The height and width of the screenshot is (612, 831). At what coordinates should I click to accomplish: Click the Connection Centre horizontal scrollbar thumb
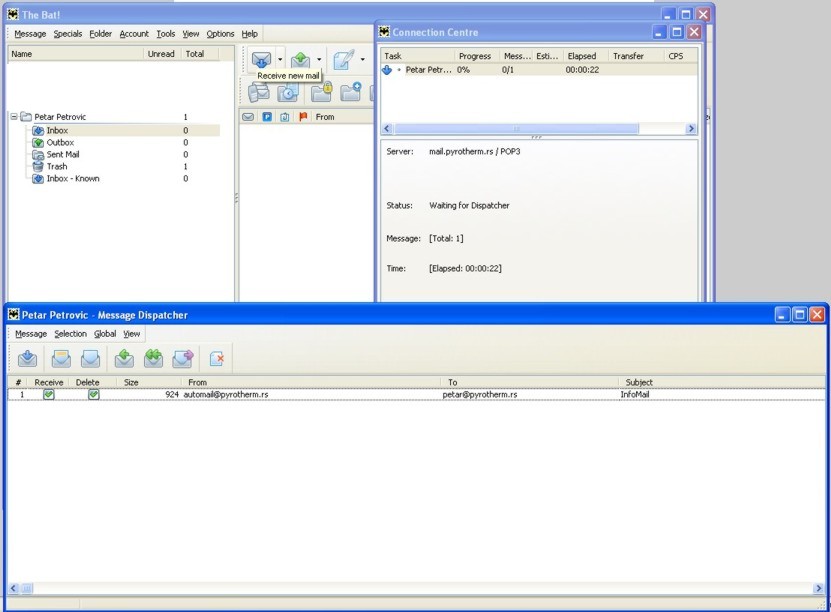tap(516, 128)
